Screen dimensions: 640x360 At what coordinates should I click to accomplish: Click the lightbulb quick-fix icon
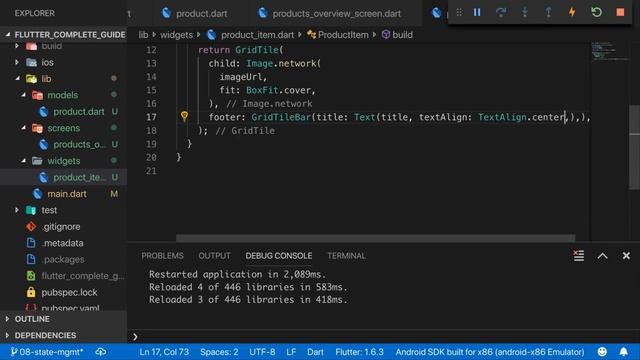point(184,116)
